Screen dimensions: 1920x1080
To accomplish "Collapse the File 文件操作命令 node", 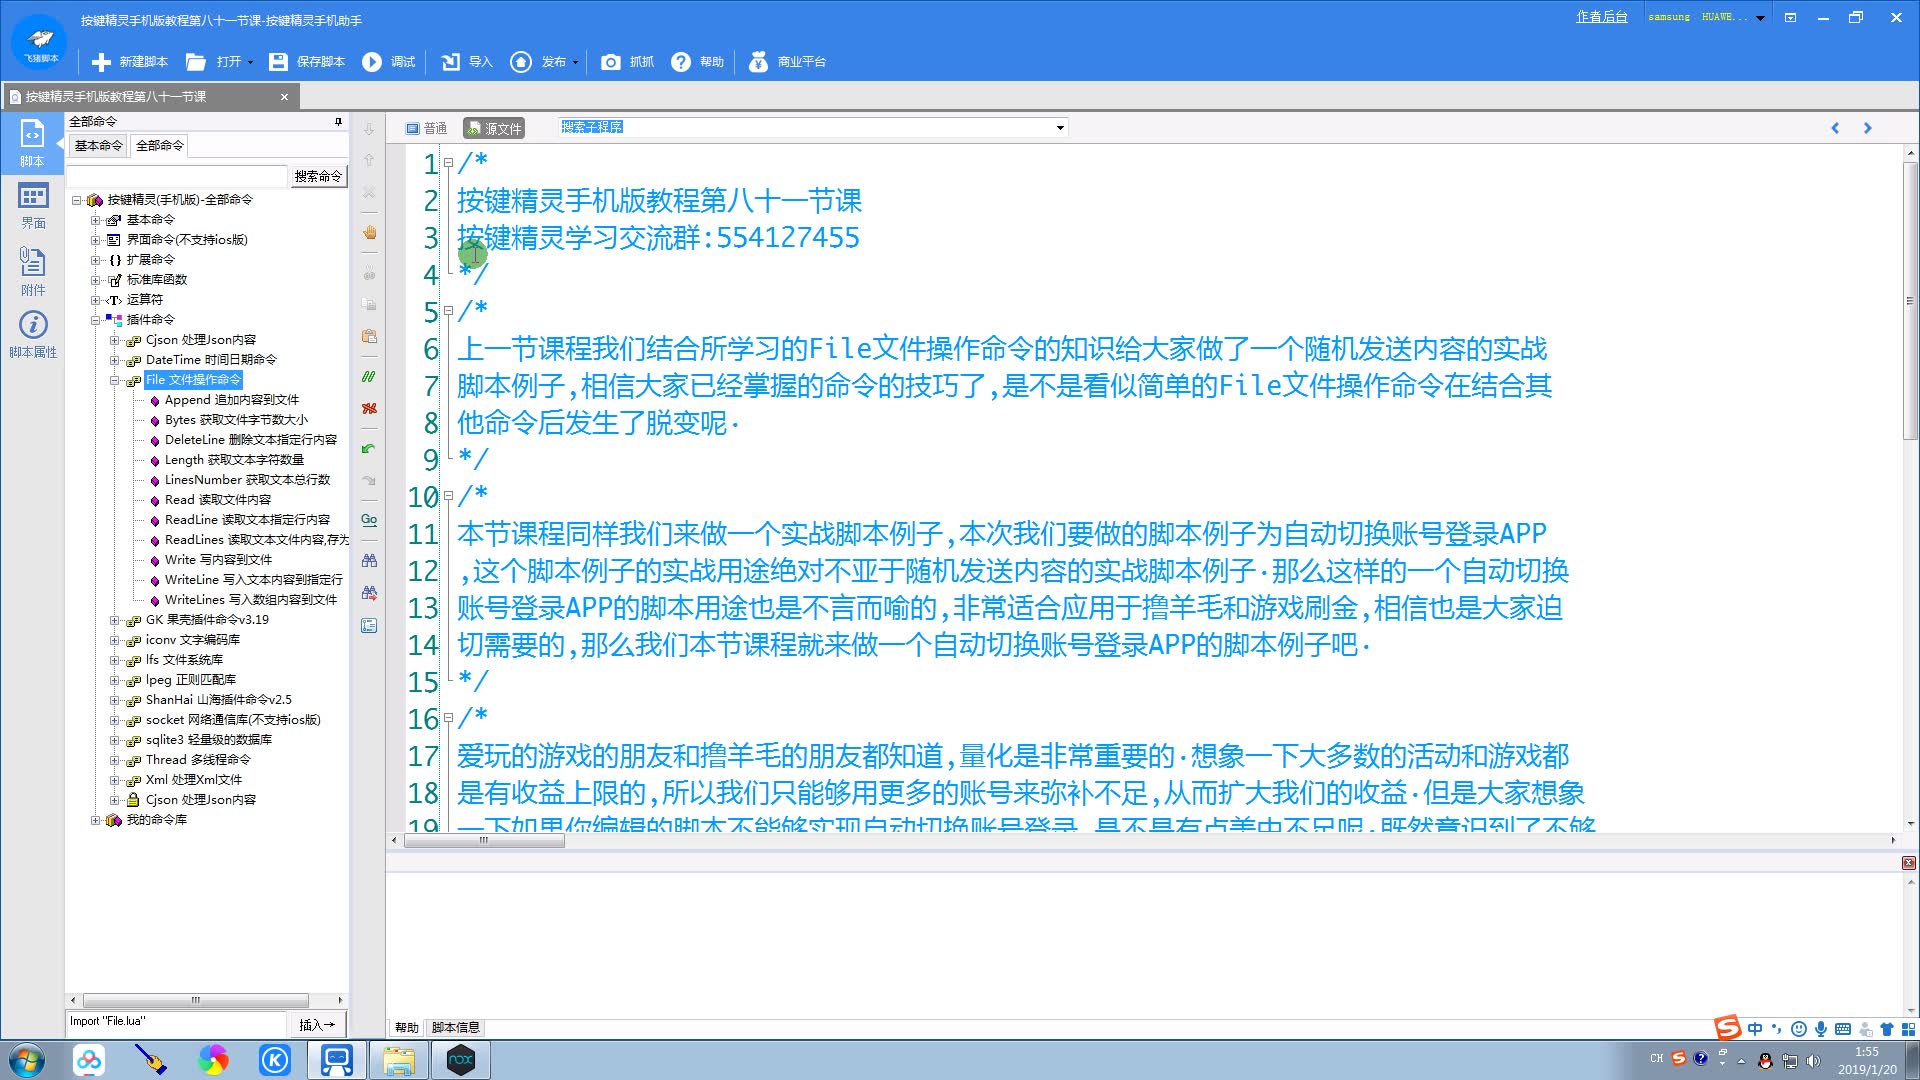I will tap(115, 380).
